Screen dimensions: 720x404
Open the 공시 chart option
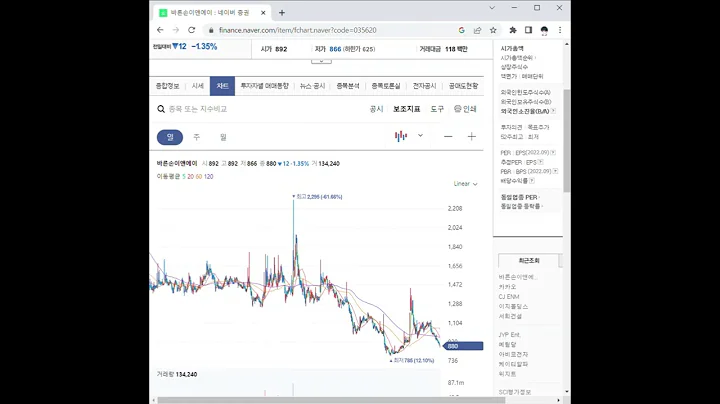tap(376, 109)
